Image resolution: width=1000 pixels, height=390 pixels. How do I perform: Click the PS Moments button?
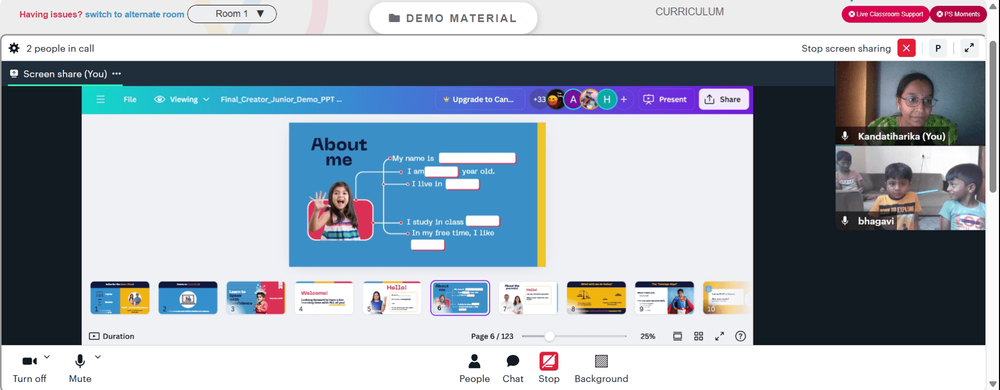pos(958,14)
